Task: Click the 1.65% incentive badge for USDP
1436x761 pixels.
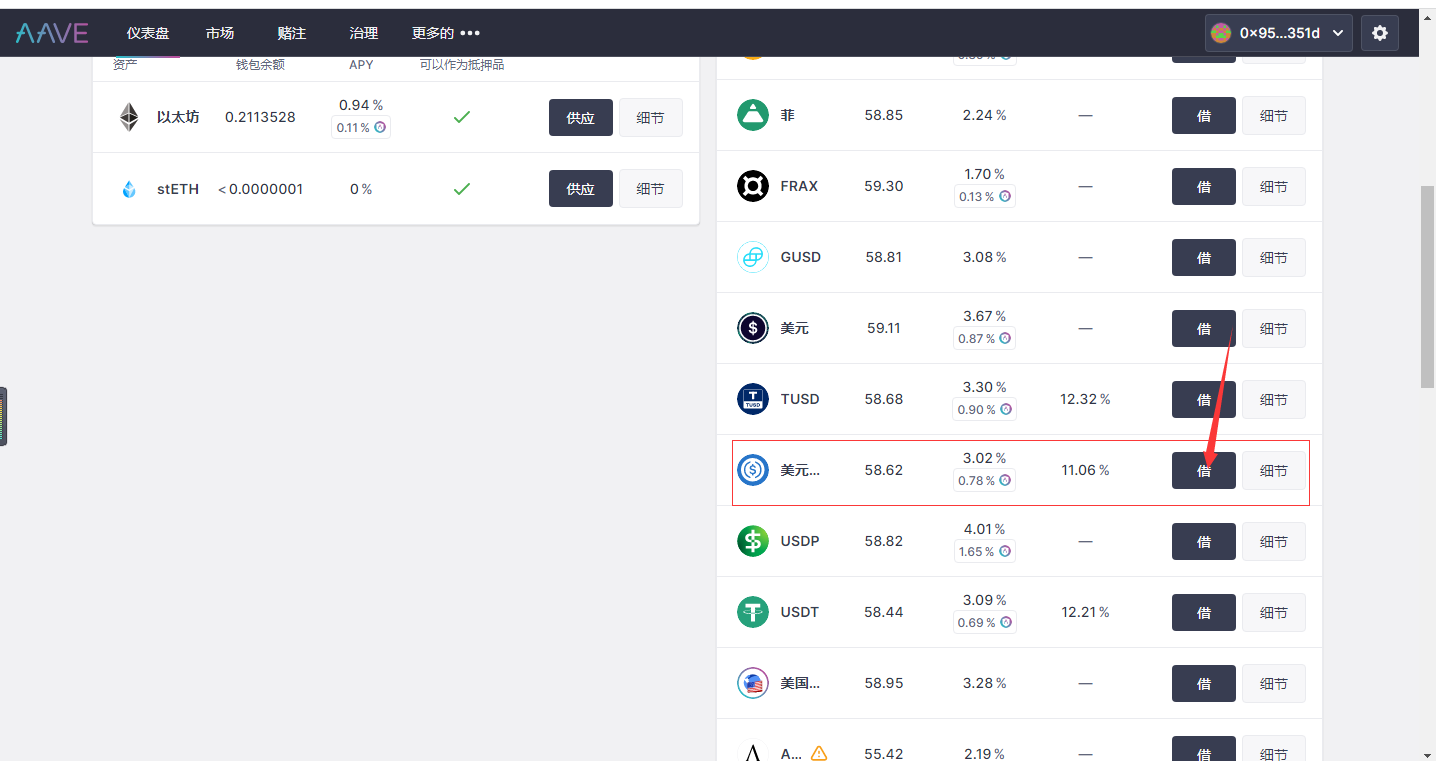Action: (x=985, y=552)
